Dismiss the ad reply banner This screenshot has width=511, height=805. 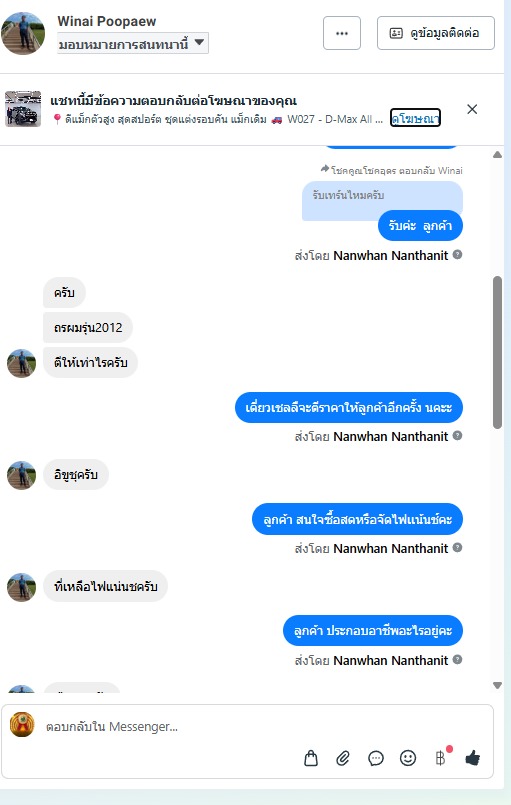(472, 109)
